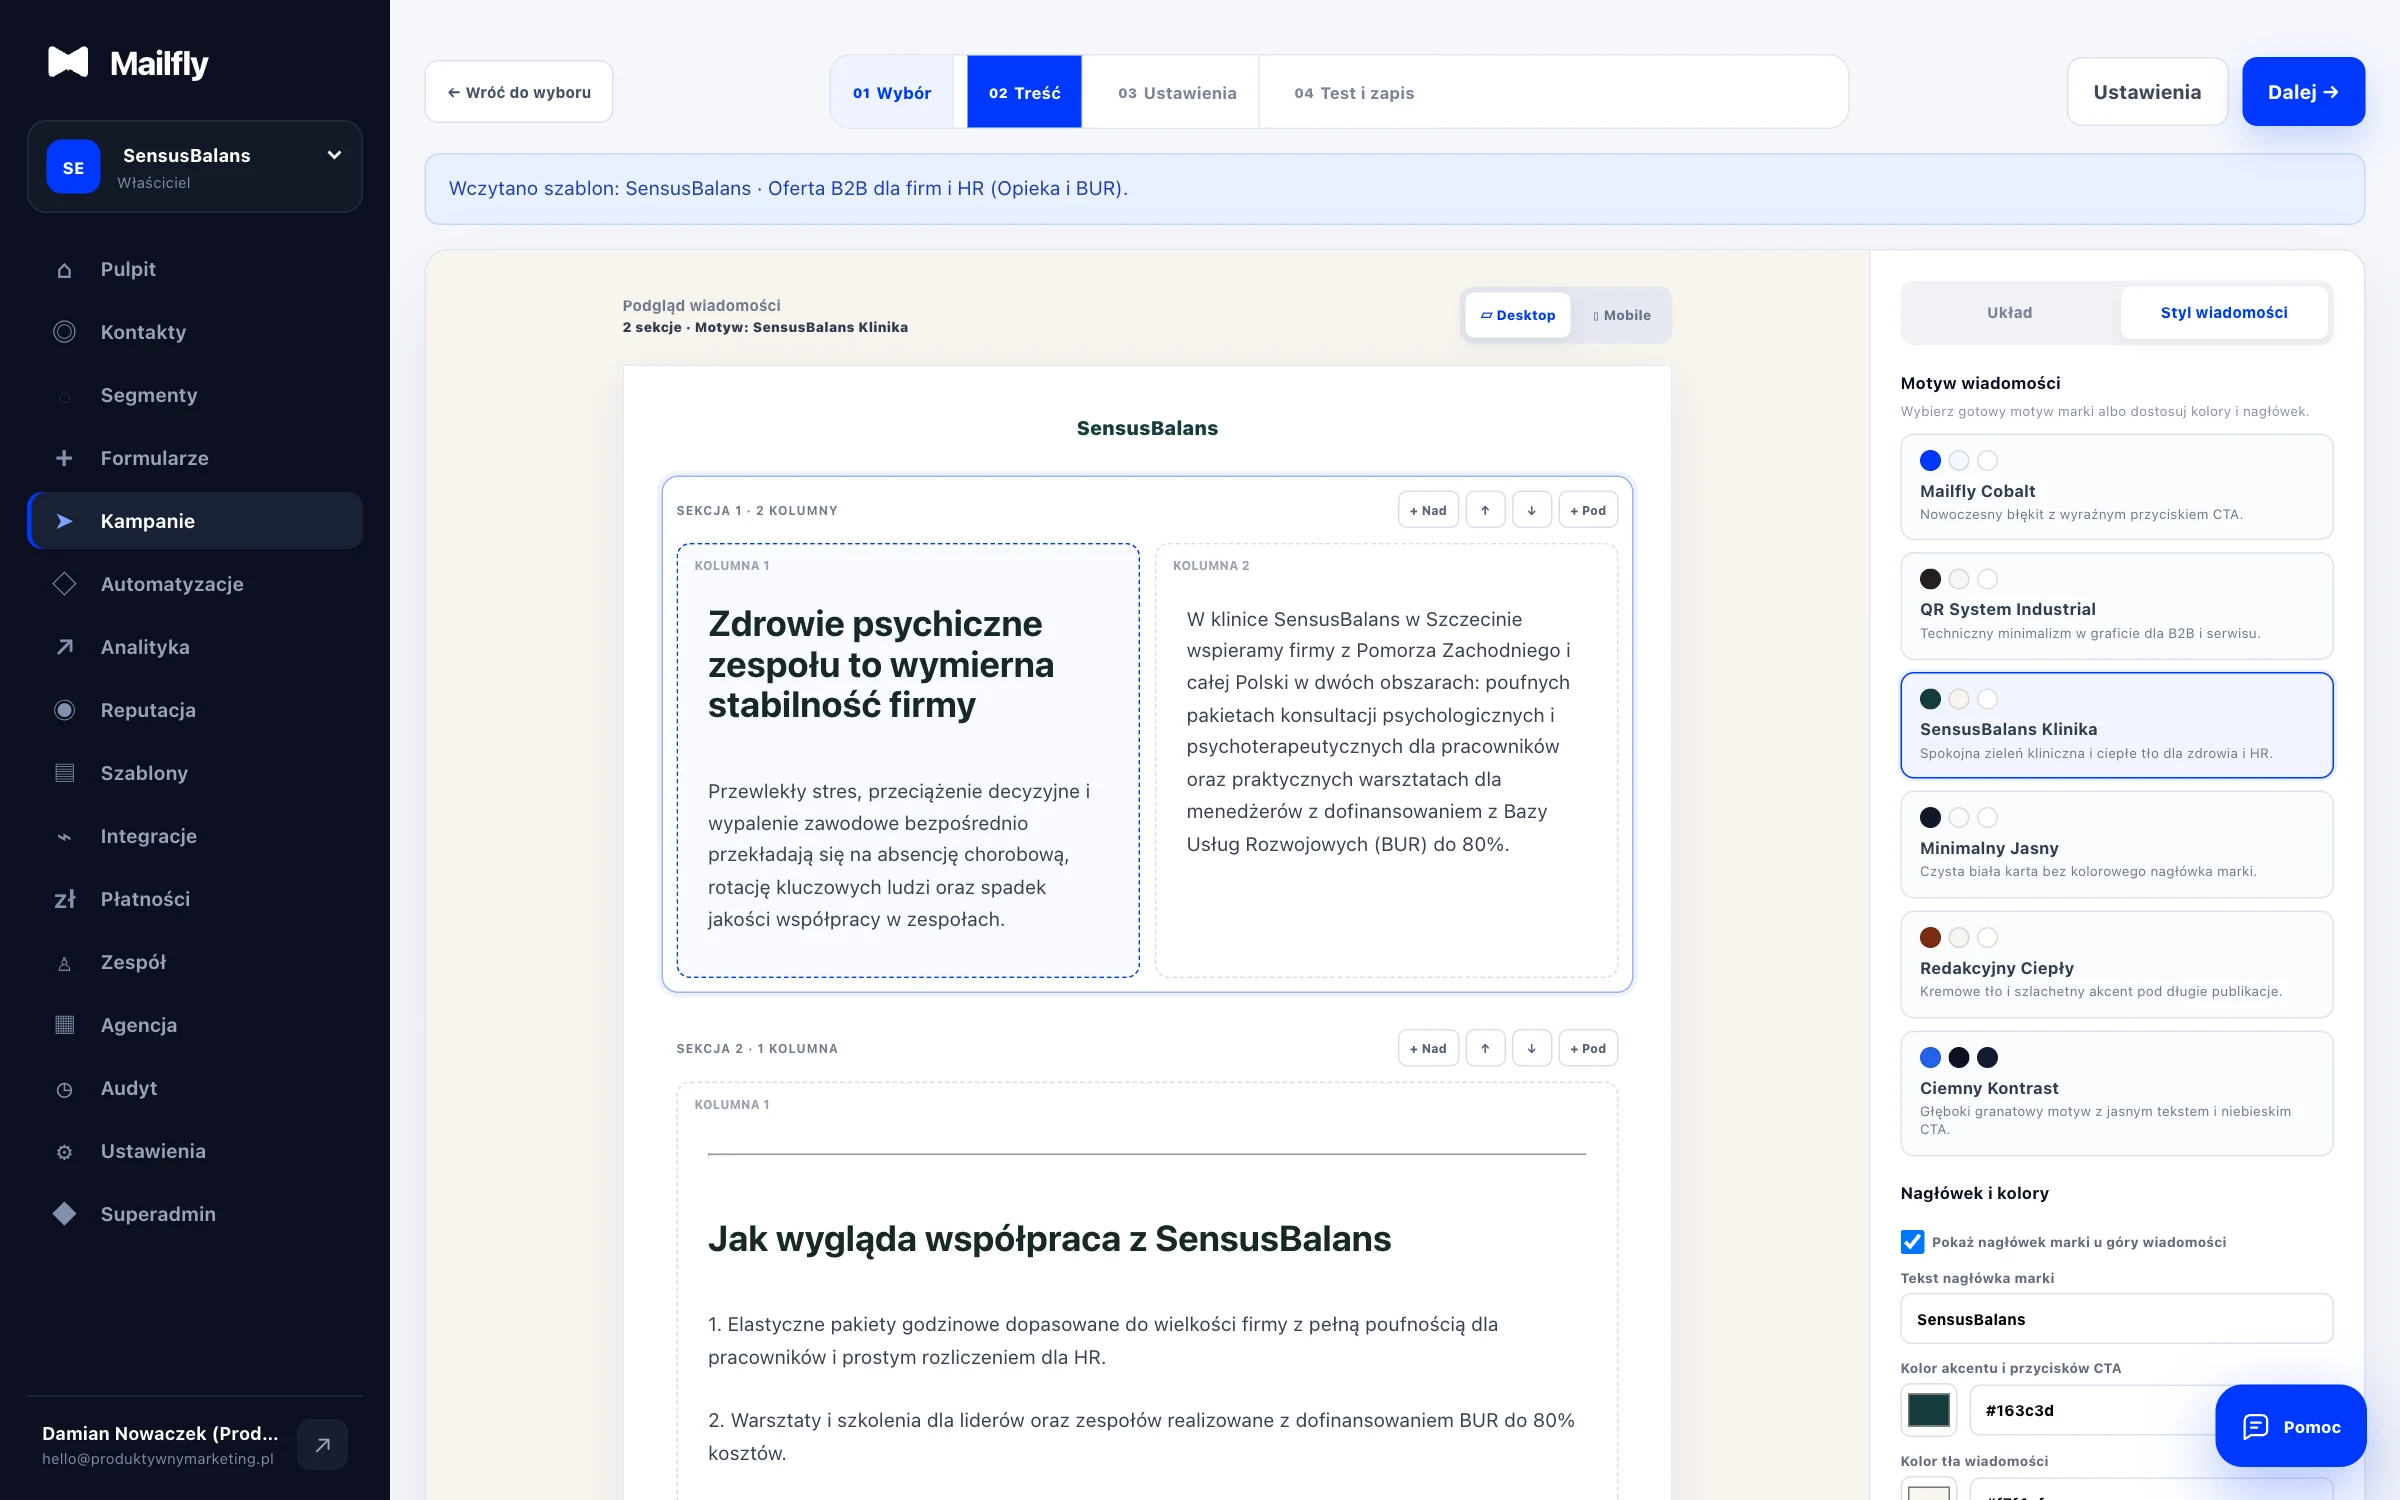The height and width of the screenshot is (1500, 2400).
Task: Open Audyt clock icon
Action: click(x=64, y=1089)
